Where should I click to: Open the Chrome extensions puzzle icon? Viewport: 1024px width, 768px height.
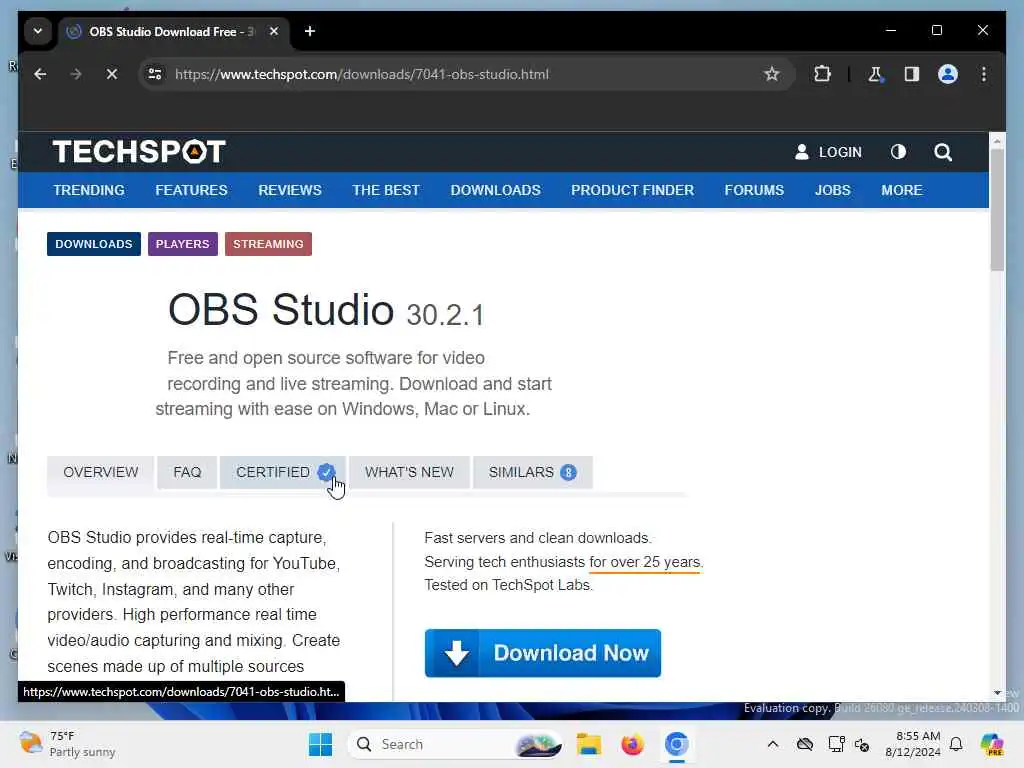point(822,74)
